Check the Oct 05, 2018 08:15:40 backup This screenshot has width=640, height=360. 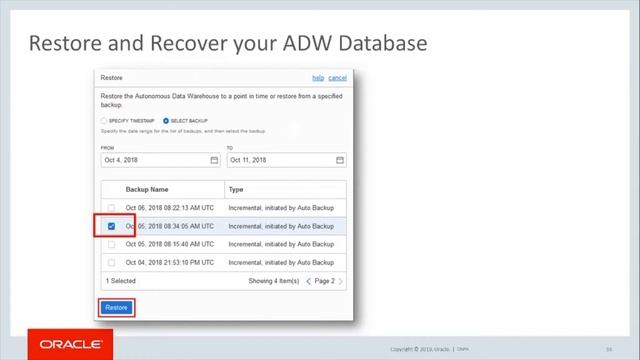tap(111, 244)
